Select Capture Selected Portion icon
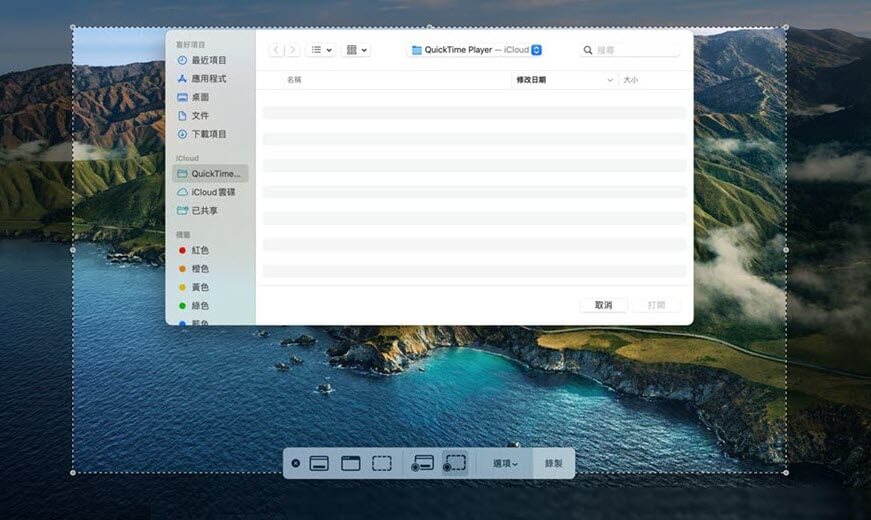This screenshot has height=520, width=871. point(382,463)
